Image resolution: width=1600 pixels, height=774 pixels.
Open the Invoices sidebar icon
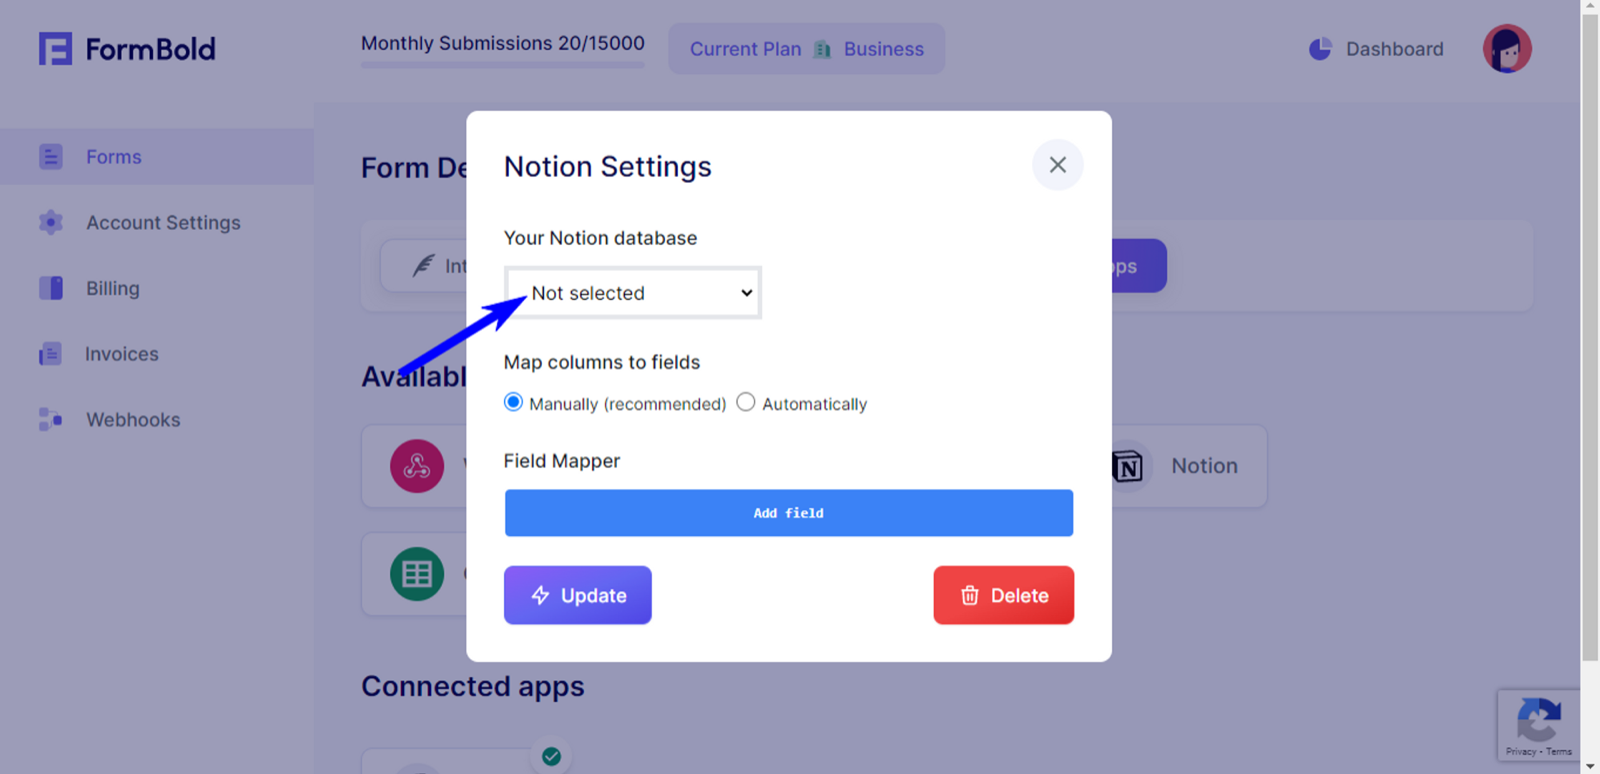(x=50, y=354)
